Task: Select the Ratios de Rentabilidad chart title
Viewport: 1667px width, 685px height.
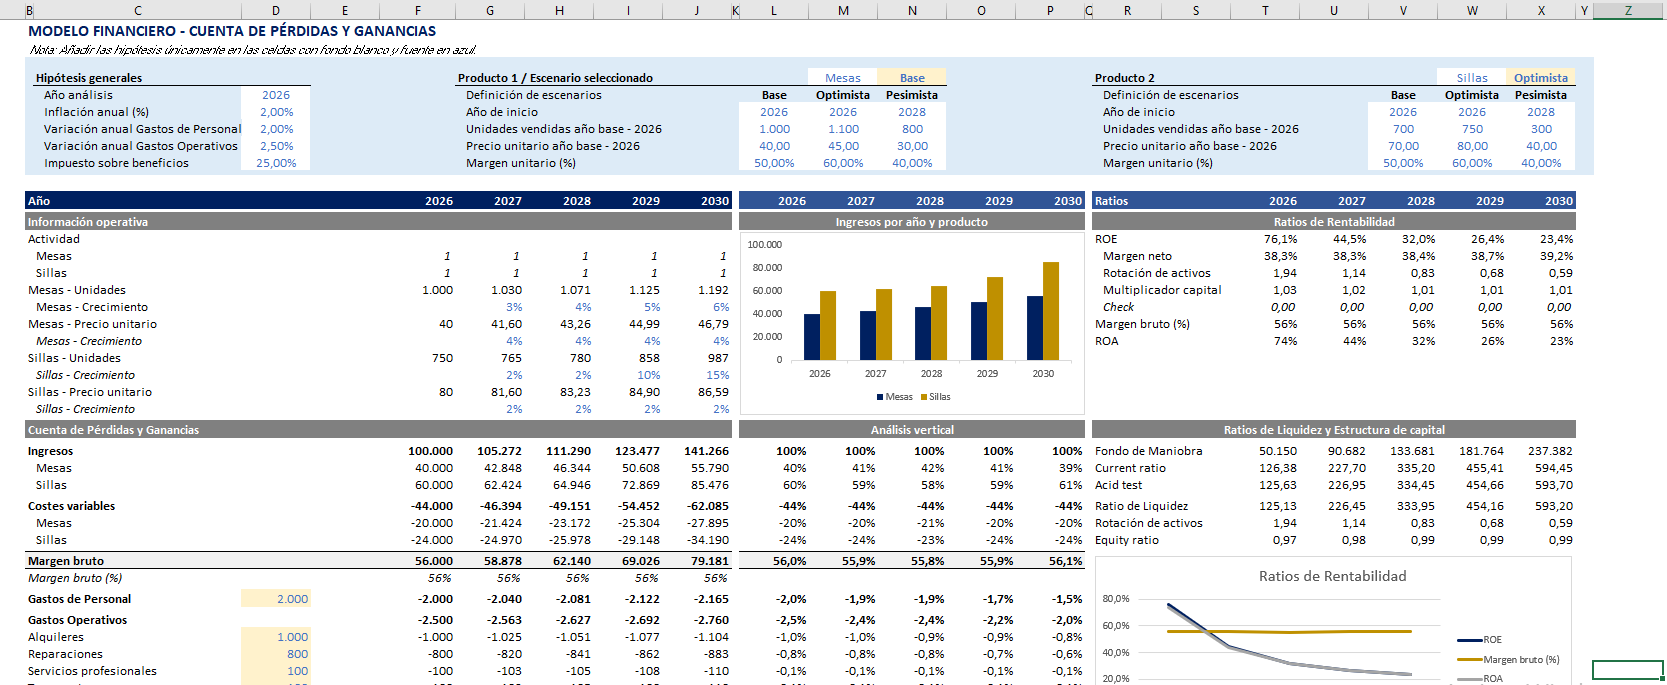Action: 1332,576
